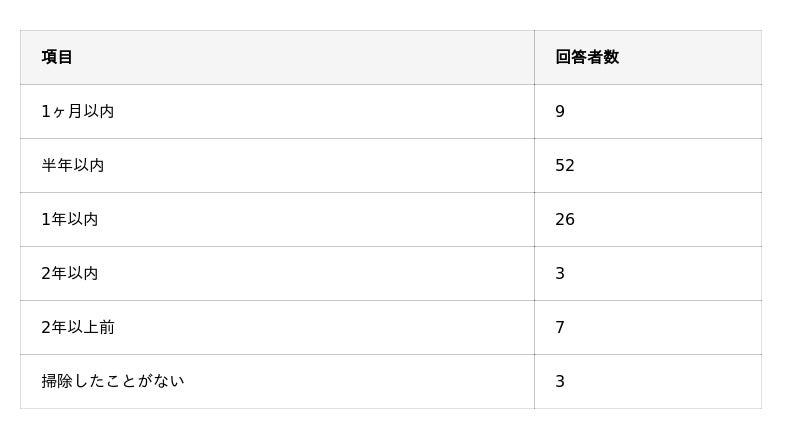Viewport: 800px width, 439px height.
Task: Click the value 7 for 2年以上前
Action: click(560, 327)
